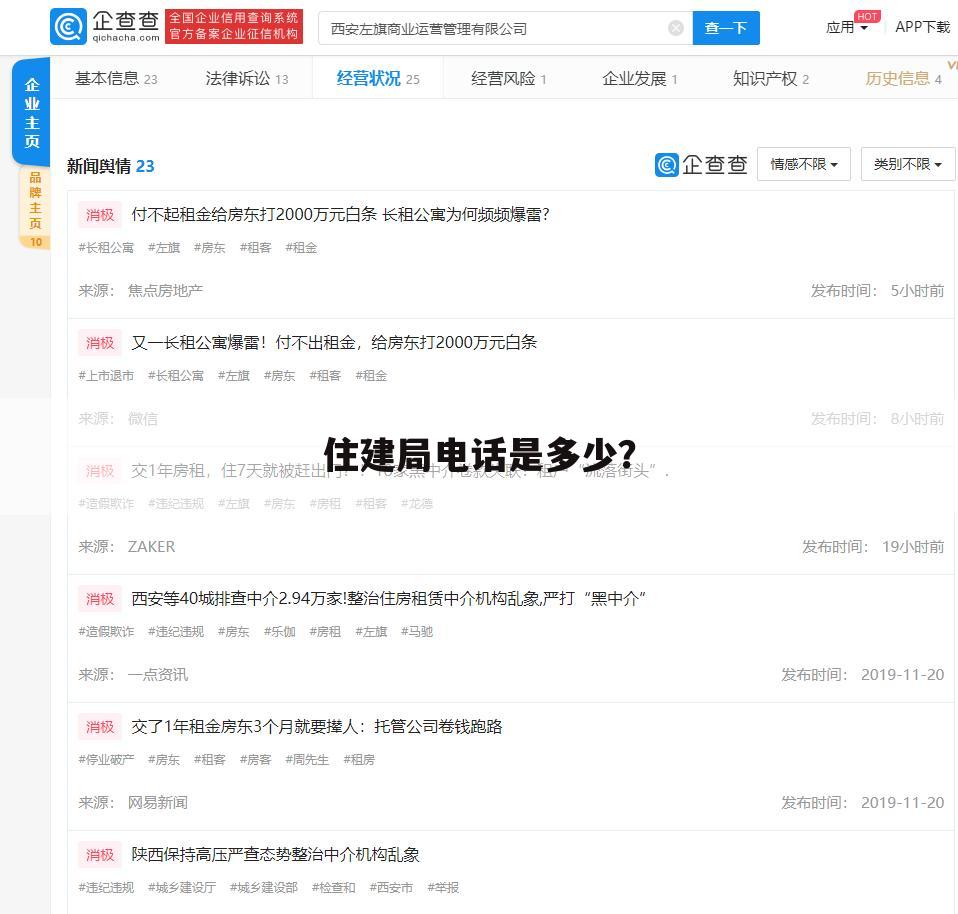Open the 应用 dropdown menu
Image resolution: width=958 pixels, height=914 pixels.
click(x=847, y=27)
